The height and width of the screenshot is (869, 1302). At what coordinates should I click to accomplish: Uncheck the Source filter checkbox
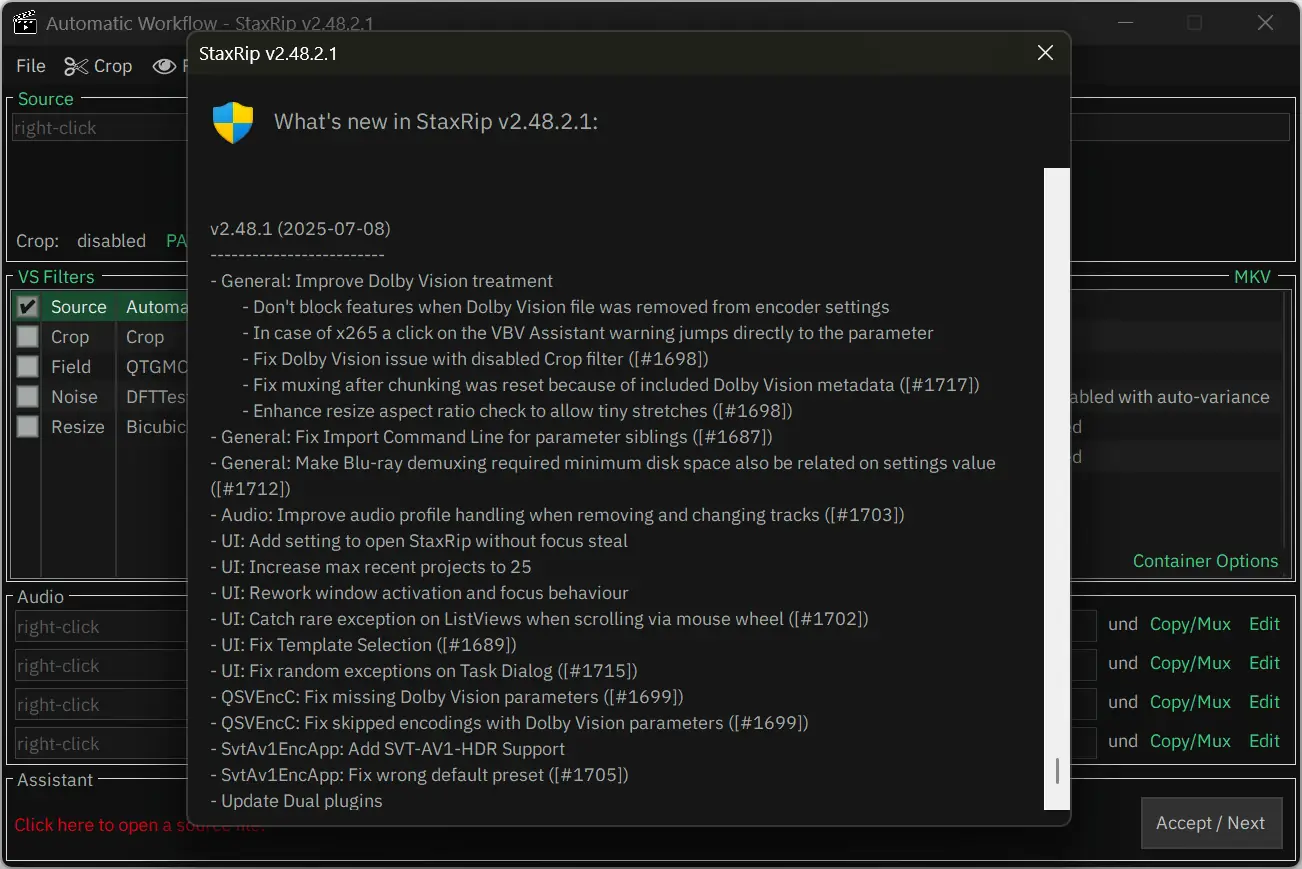click(x=28, y=307)
